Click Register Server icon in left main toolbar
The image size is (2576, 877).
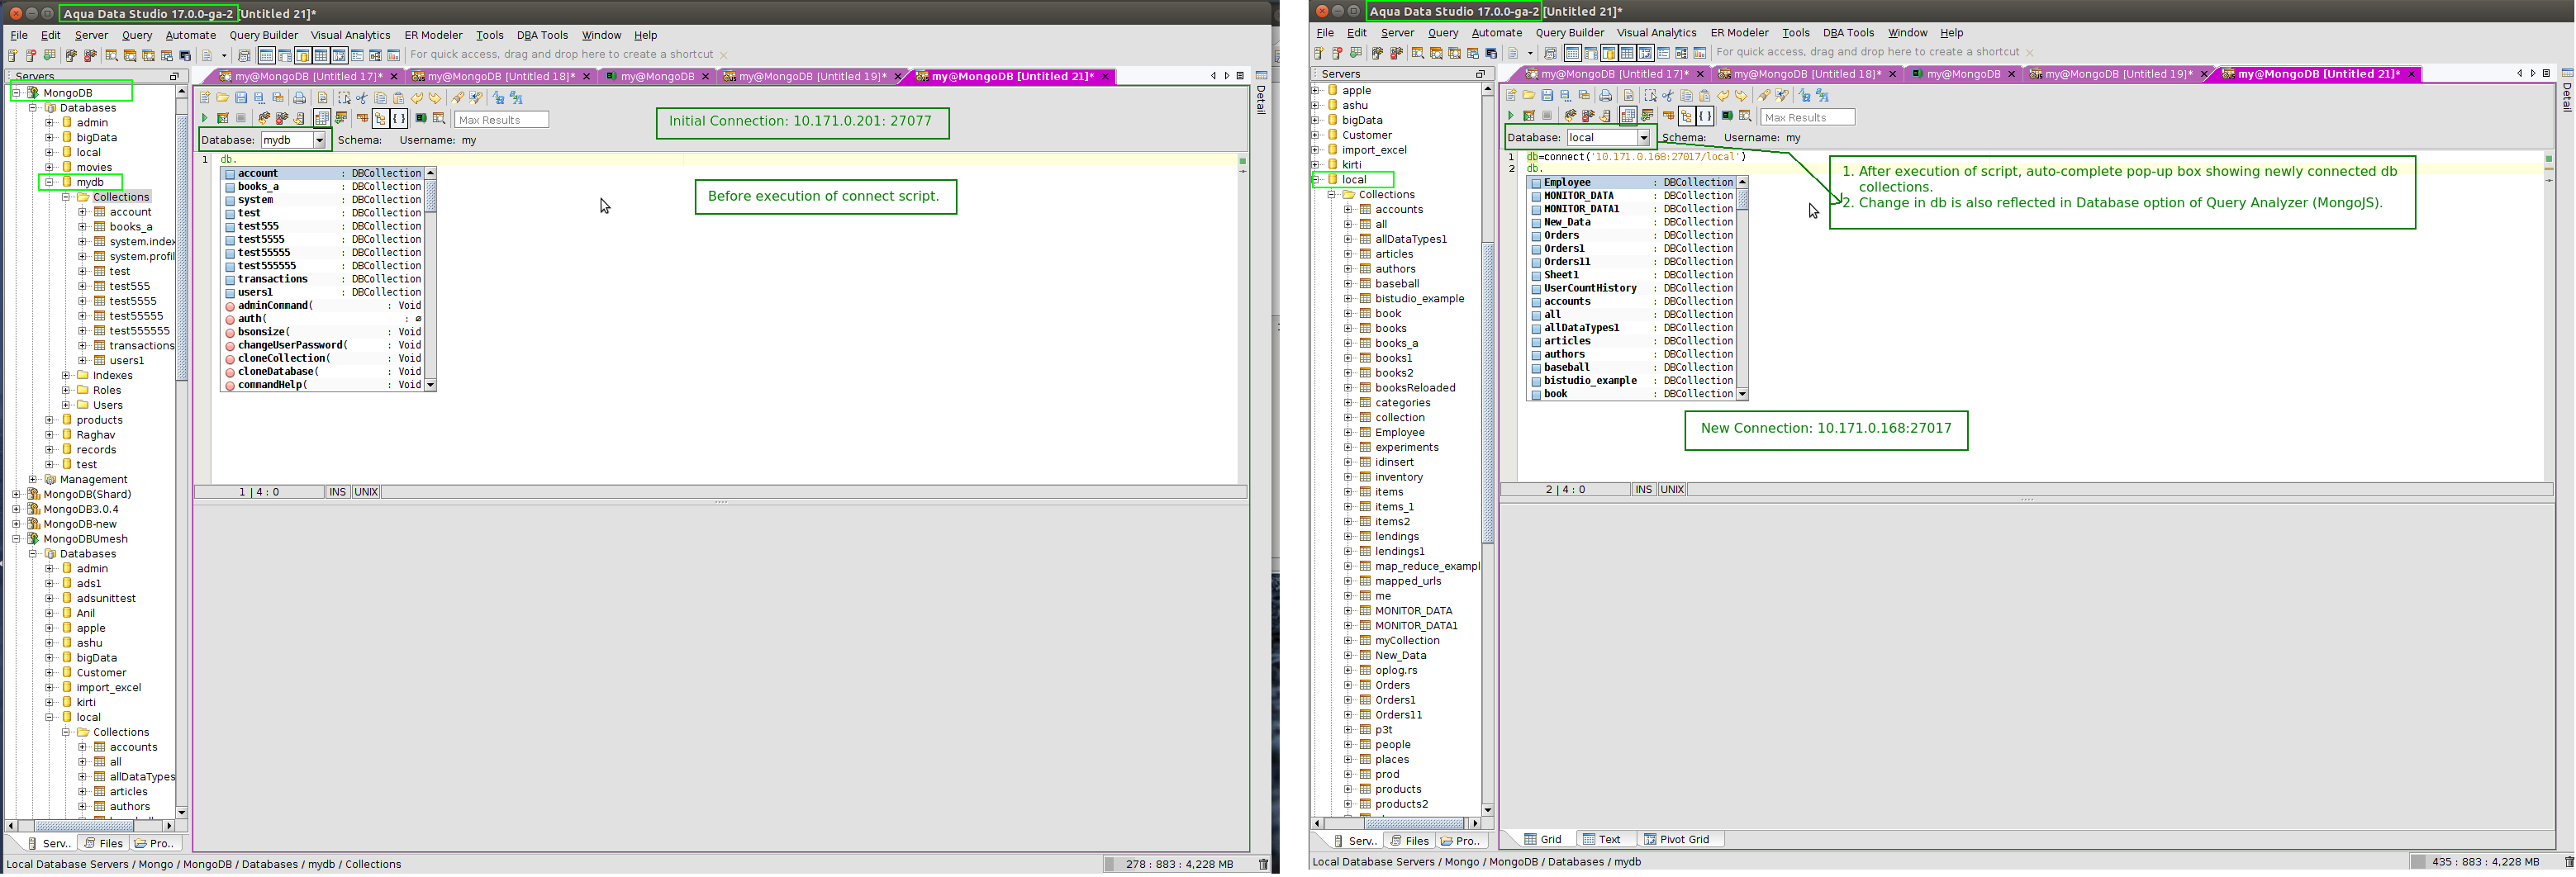tap(13, 55)
